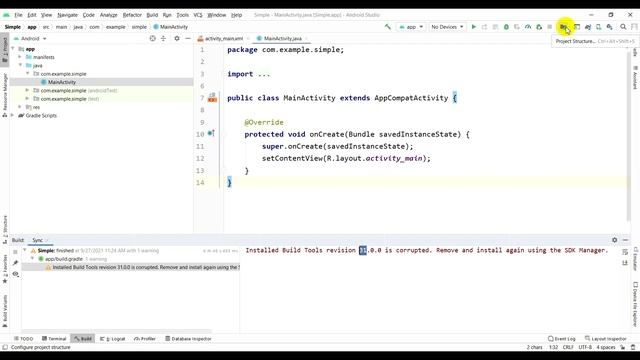
Task: Click the Search Everywhere magnifier icon
Action: coord(623,27)
